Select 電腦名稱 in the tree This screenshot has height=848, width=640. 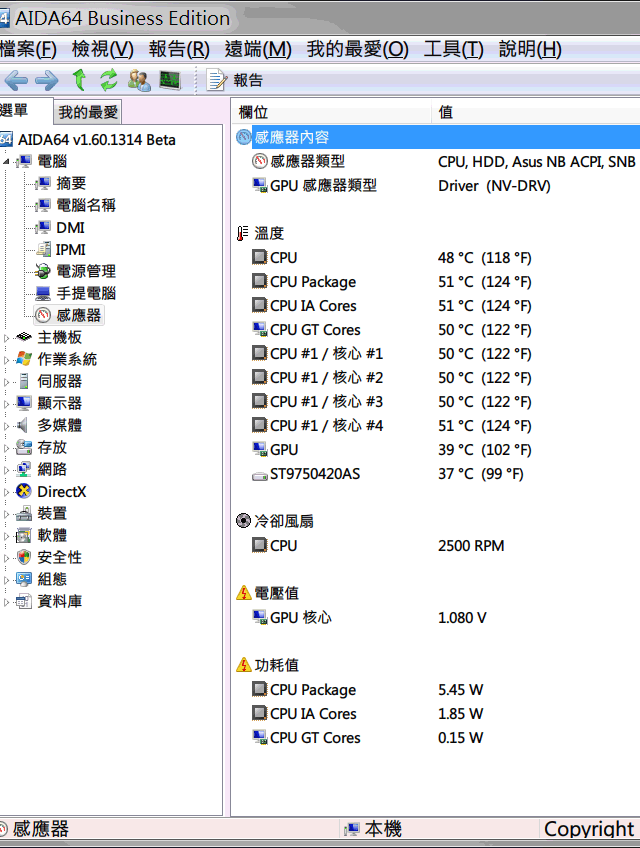coord(86,206)
